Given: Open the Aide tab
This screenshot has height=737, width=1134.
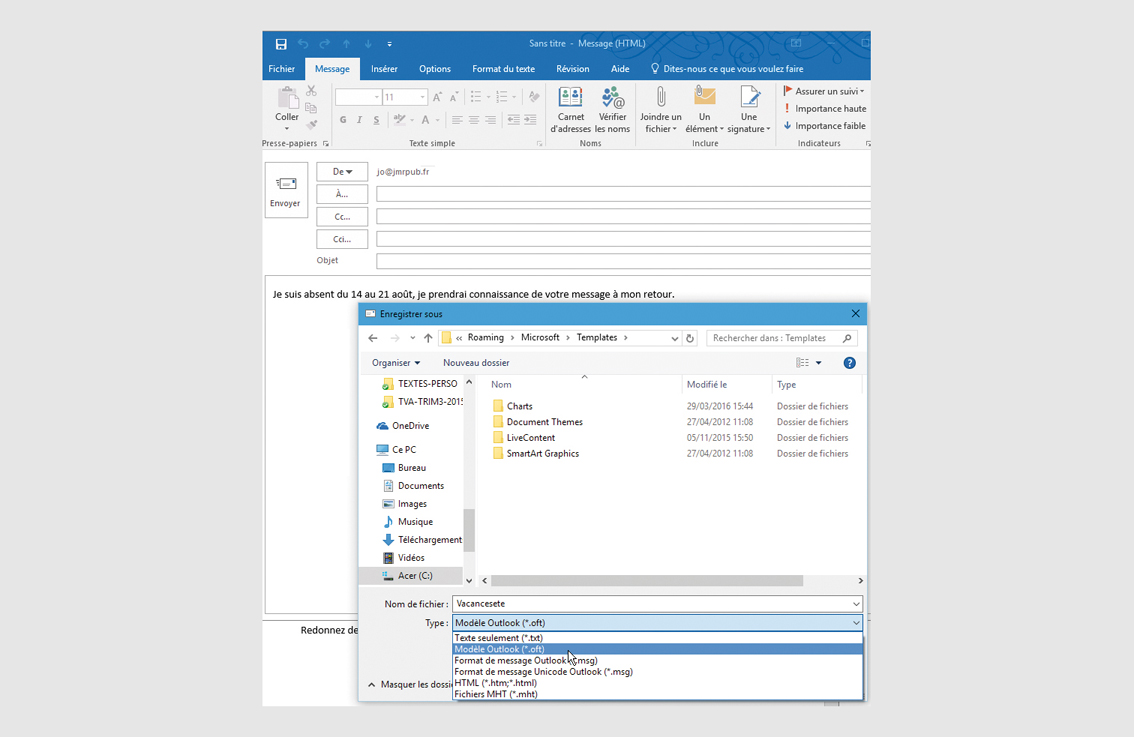Looking at the screenshot, I should click(620, 69).
